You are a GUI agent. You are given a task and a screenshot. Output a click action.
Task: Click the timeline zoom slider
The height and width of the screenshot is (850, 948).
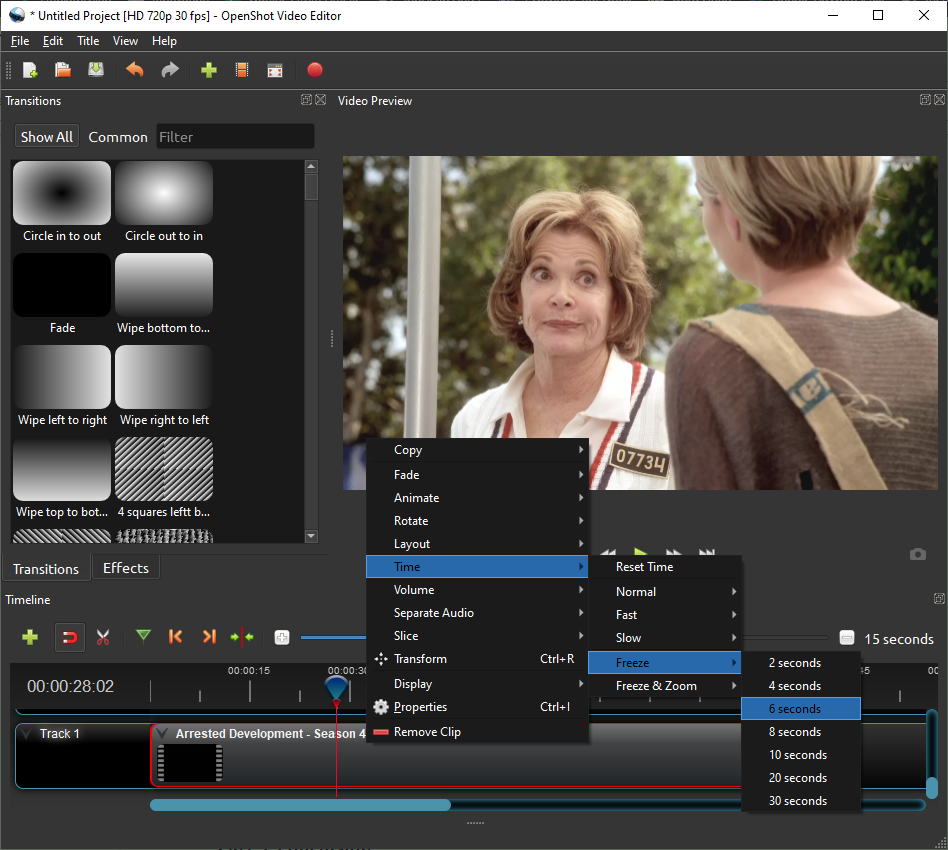coord(563,637)
